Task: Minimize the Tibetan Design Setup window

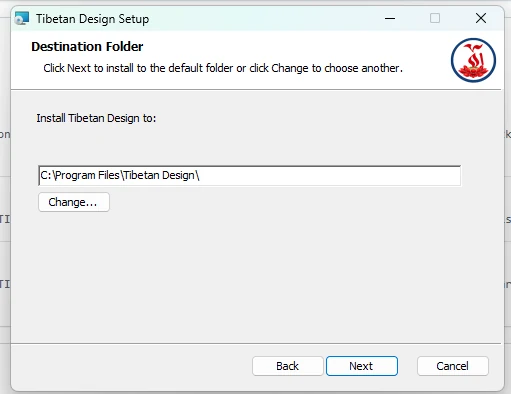Action: [390, 18]
